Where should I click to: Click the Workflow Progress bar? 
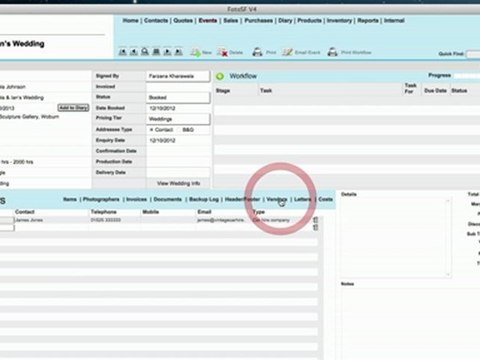click(467, 76)
